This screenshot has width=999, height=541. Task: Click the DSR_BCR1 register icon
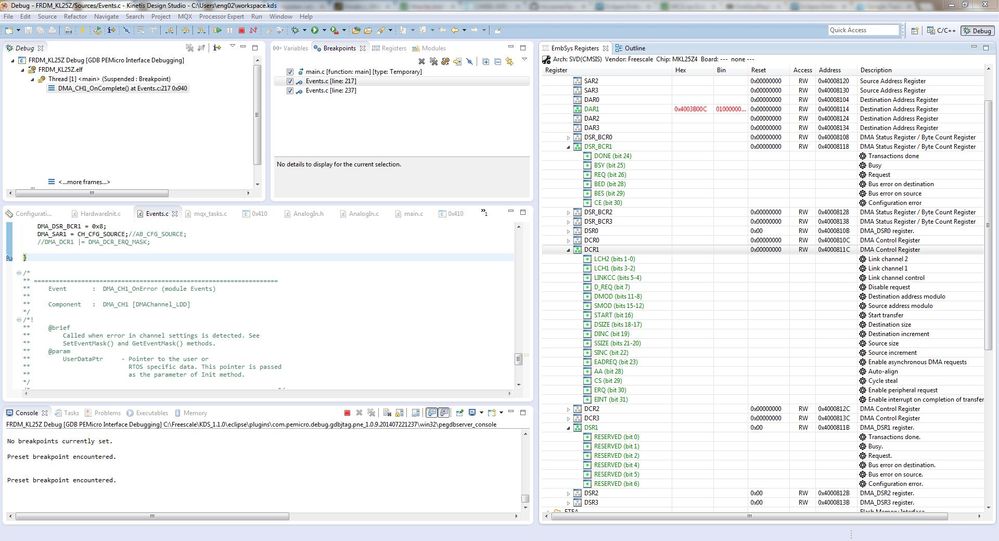577,147
